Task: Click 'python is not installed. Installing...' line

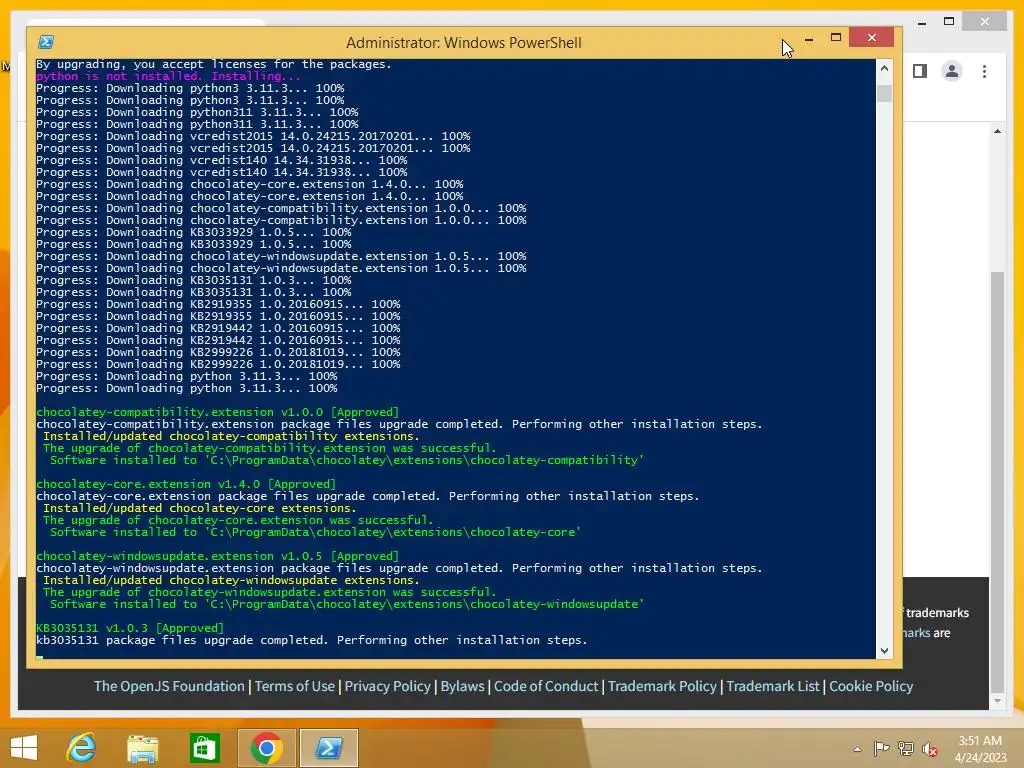Action: click(168, 76)
